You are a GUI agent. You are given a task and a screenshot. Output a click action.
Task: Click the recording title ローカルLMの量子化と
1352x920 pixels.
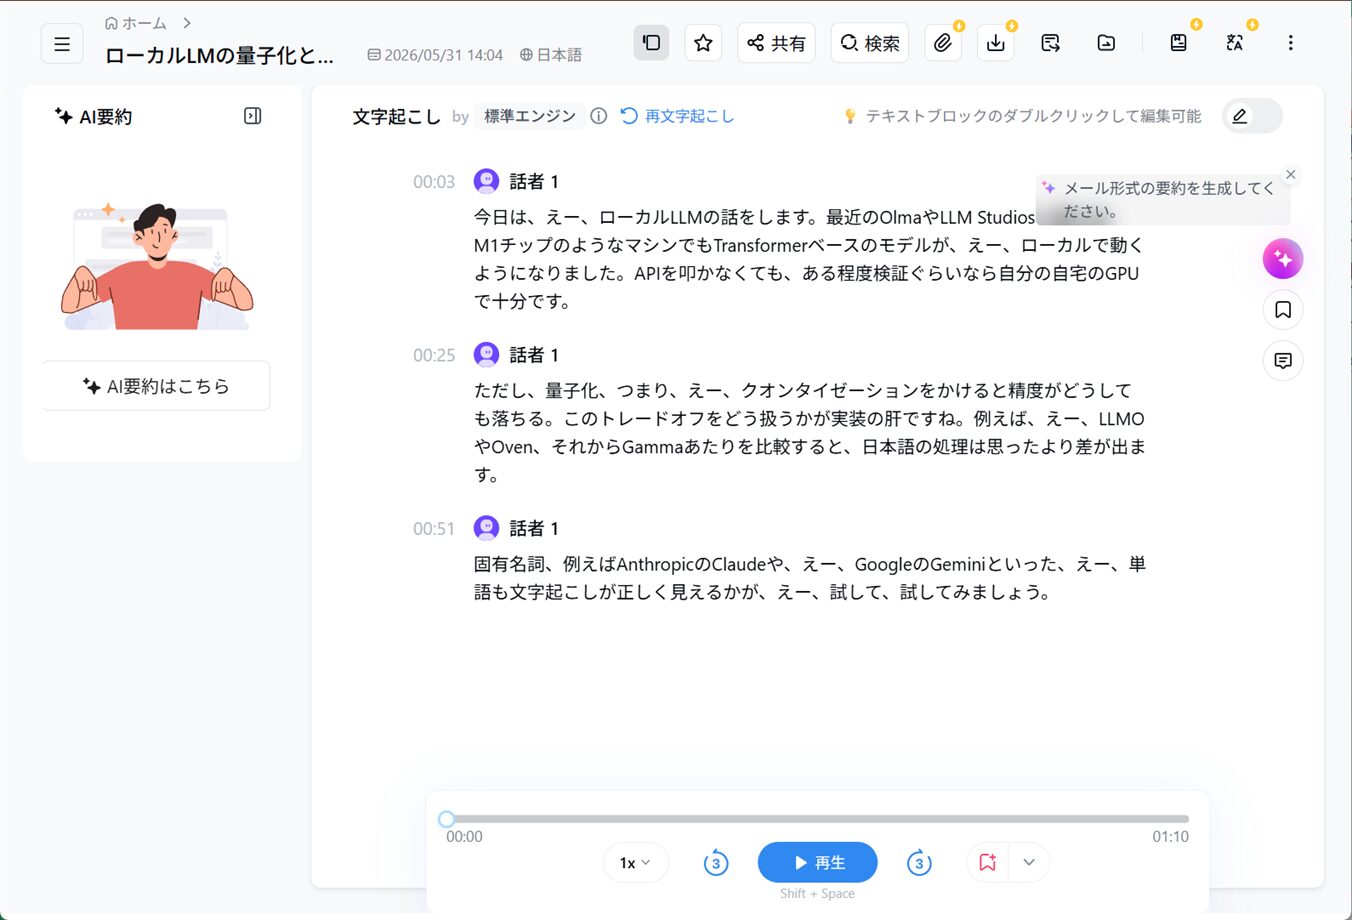pyautogui.click(x=220, y=56)
